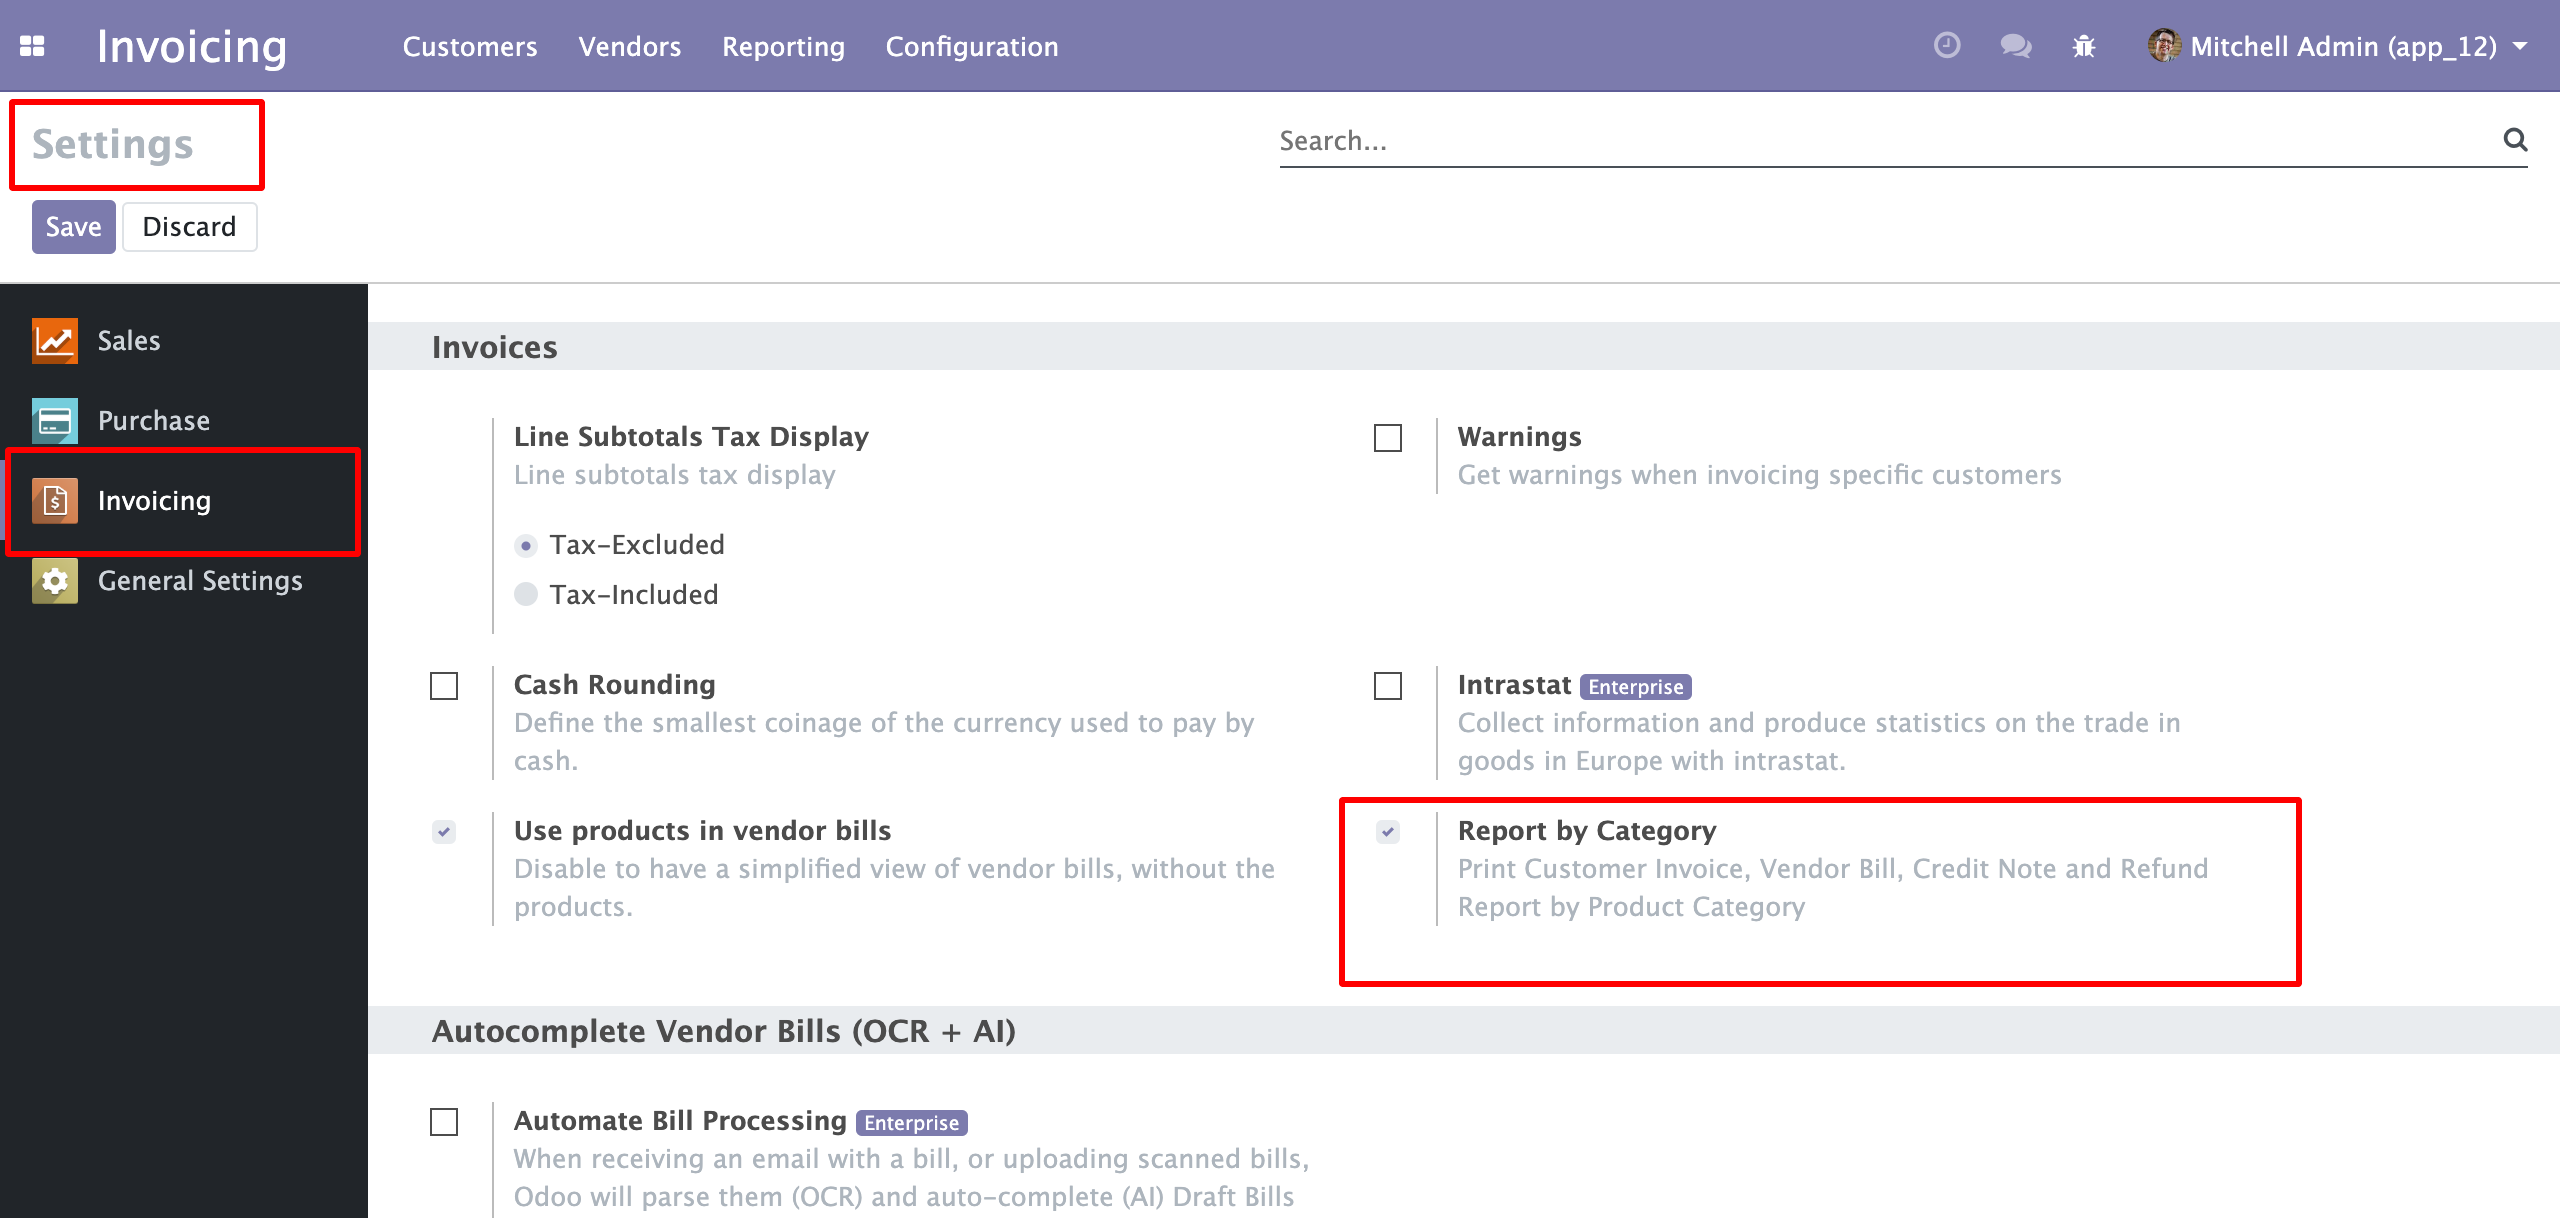This screenshot has width=2560, height=1218.
Task: Click the Save button
Action: pos(73,227)
